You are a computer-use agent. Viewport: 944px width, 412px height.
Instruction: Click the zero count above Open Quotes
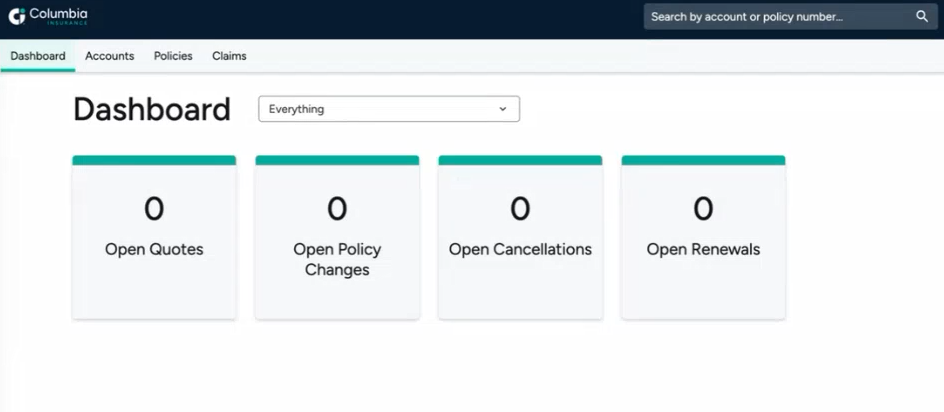pyautogui.click(x=154, y=209)
